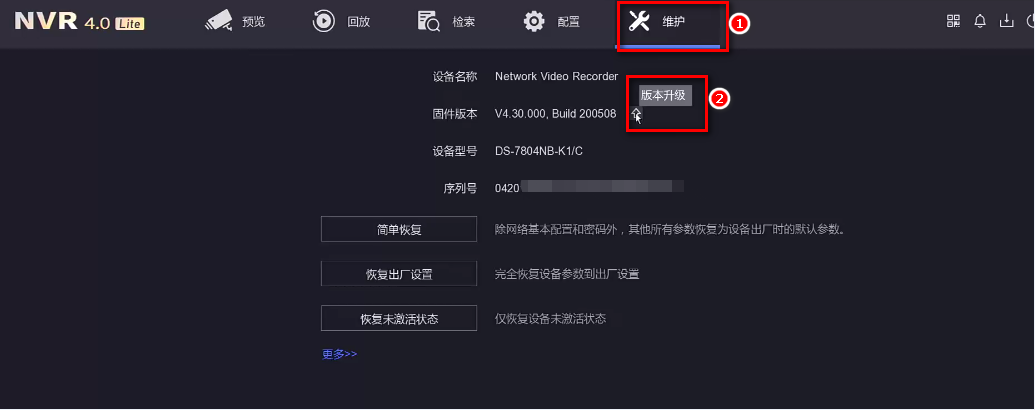Click the circular playback icon for 回放
This screenshot has height=410, width=1035.
click(x=323, y=21)
